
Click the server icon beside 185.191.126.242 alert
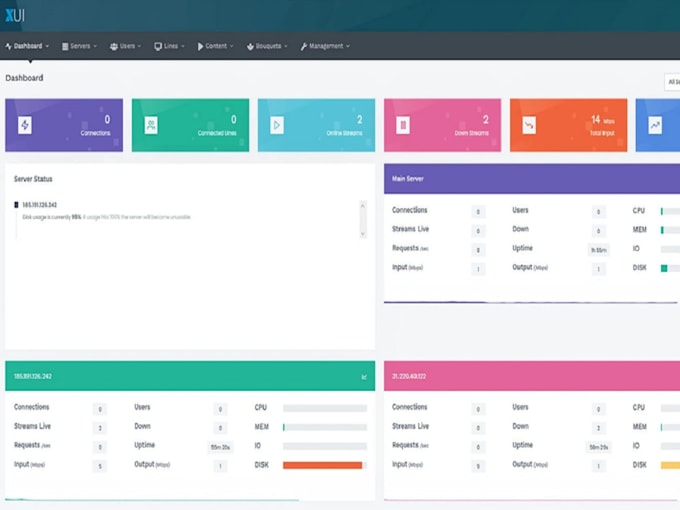16,205
